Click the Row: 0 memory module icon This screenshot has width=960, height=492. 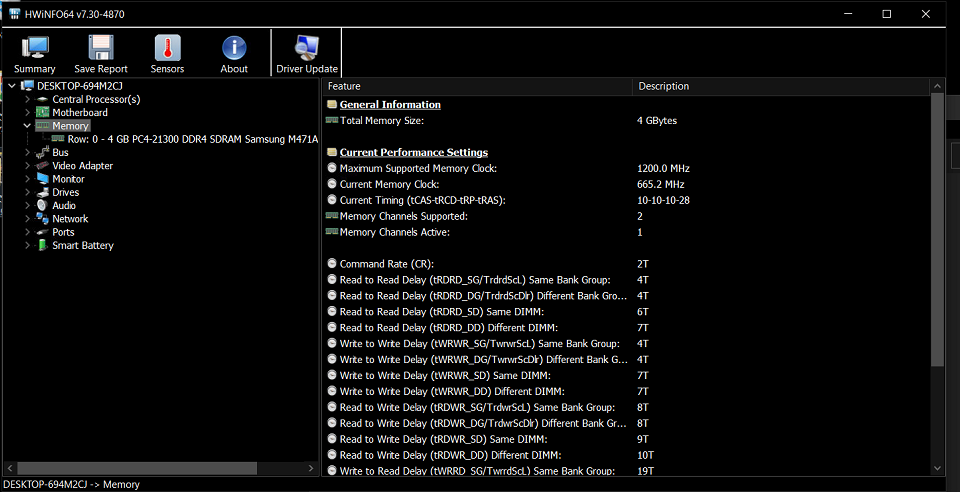(59, 139)
